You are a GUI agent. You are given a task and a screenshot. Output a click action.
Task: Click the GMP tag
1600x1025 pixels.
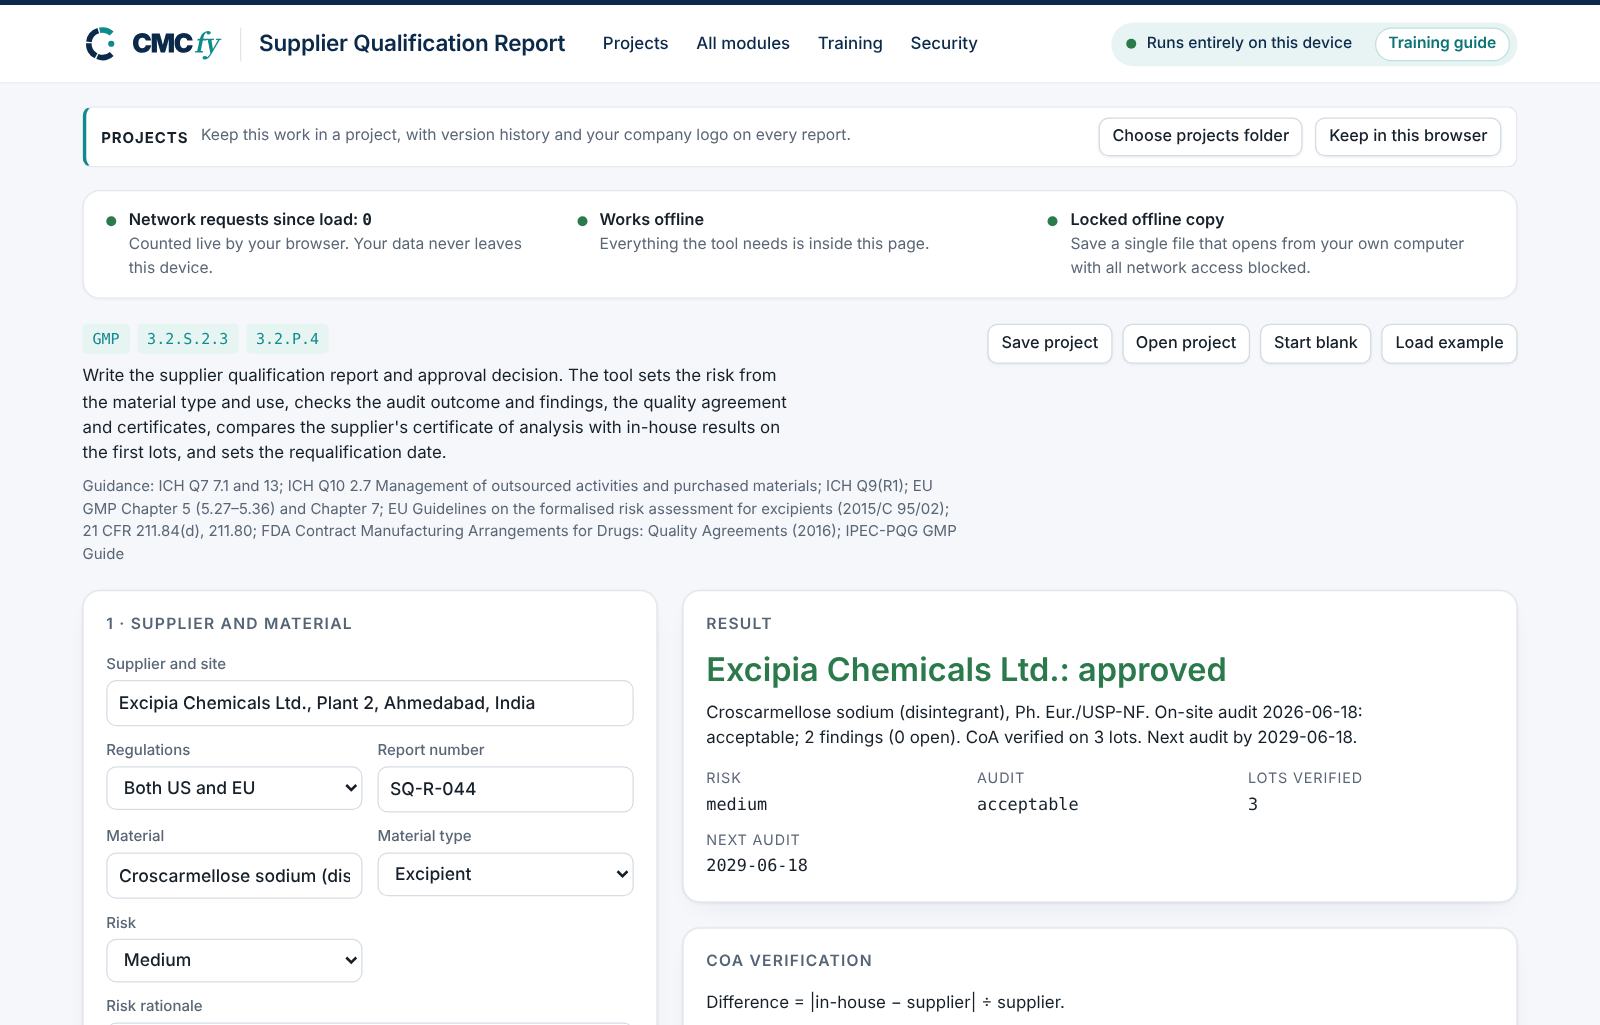(106, 339)
